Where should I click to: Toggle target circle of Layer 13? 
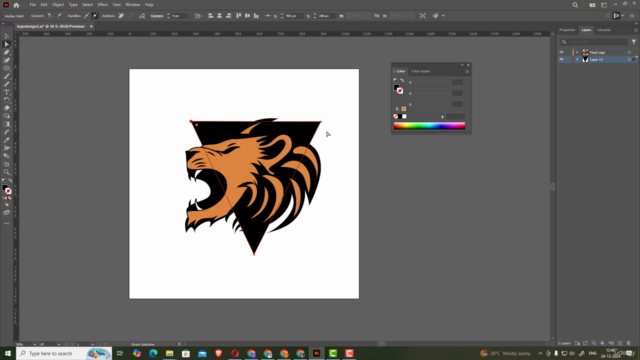(629, 60)
